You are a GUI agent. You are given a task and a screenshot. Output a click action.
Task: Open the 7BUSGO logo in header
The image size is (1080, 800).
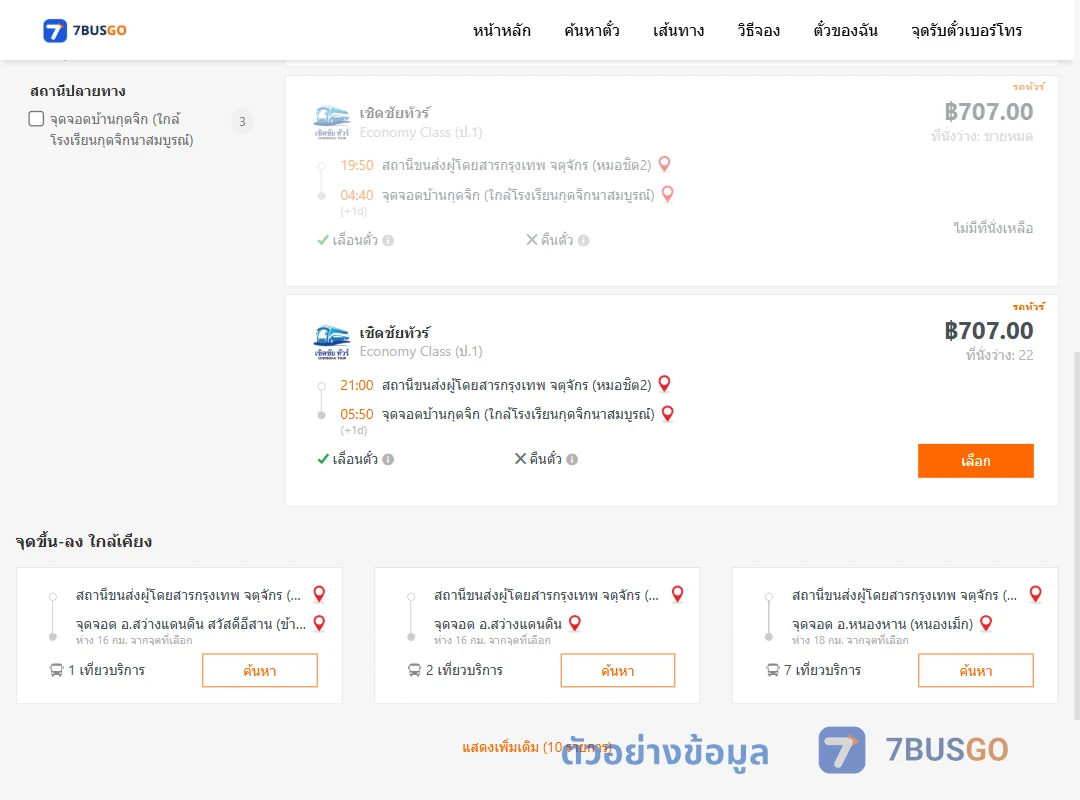pyautogui.click(x=85, y=30)
